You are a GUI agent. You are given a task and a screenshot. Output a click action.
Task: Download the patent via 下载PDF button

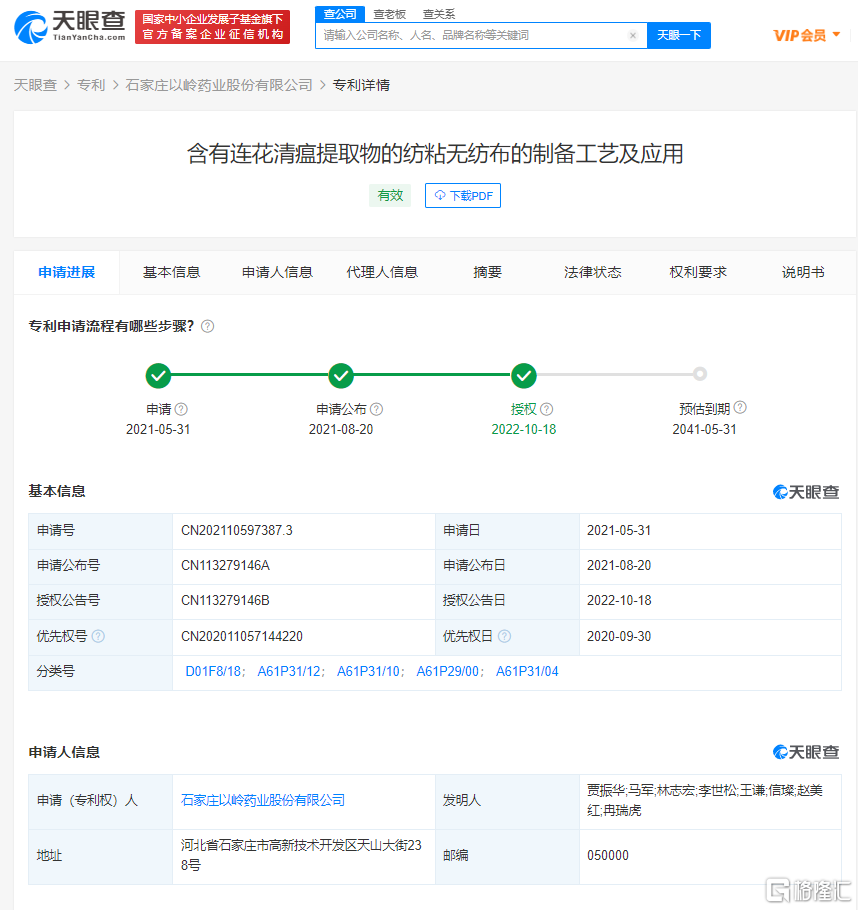point(463,196)
